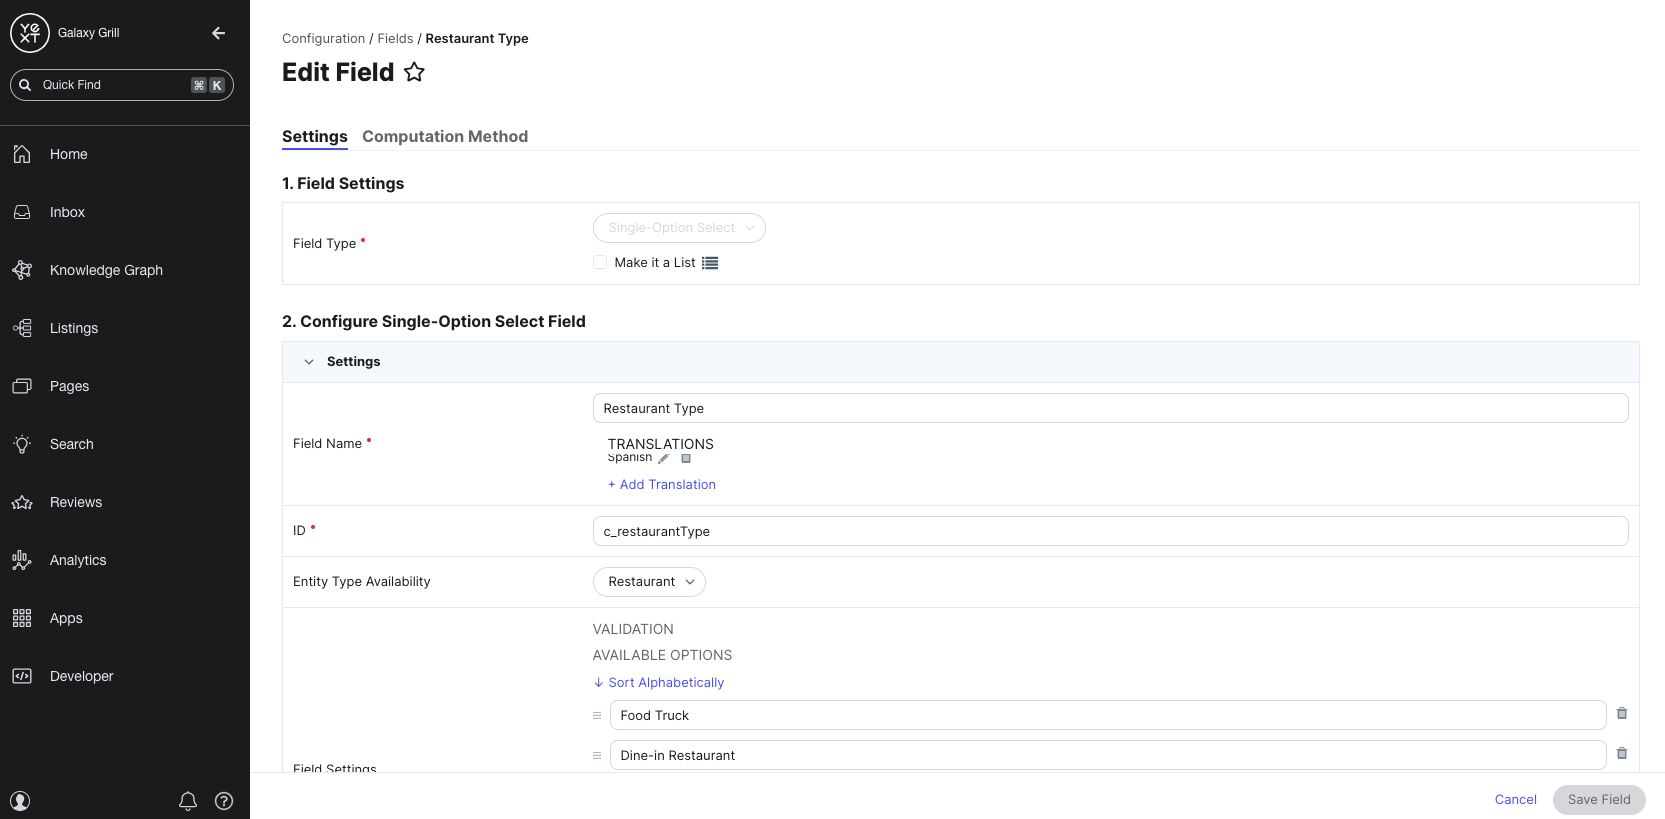
Task: Click the Galaxy Grill account name
Action: click(x=89, y=33)
